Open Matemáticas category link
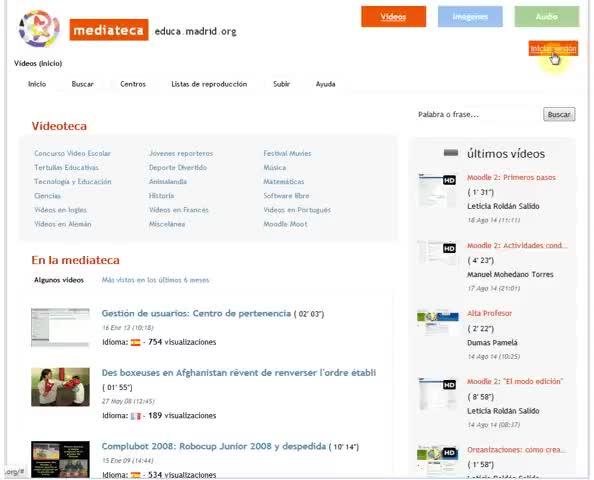 coord(284,182)
